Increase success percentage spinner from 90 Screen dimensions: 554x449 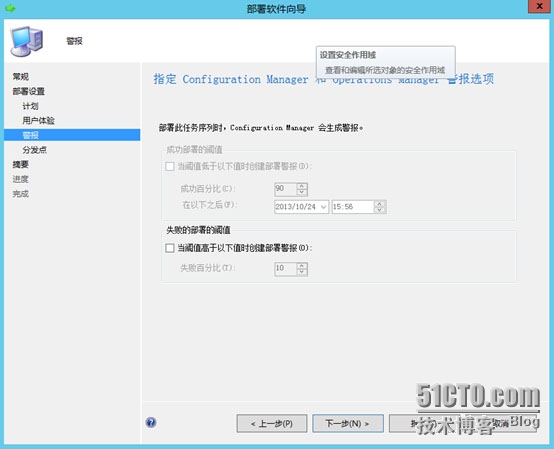302,186
